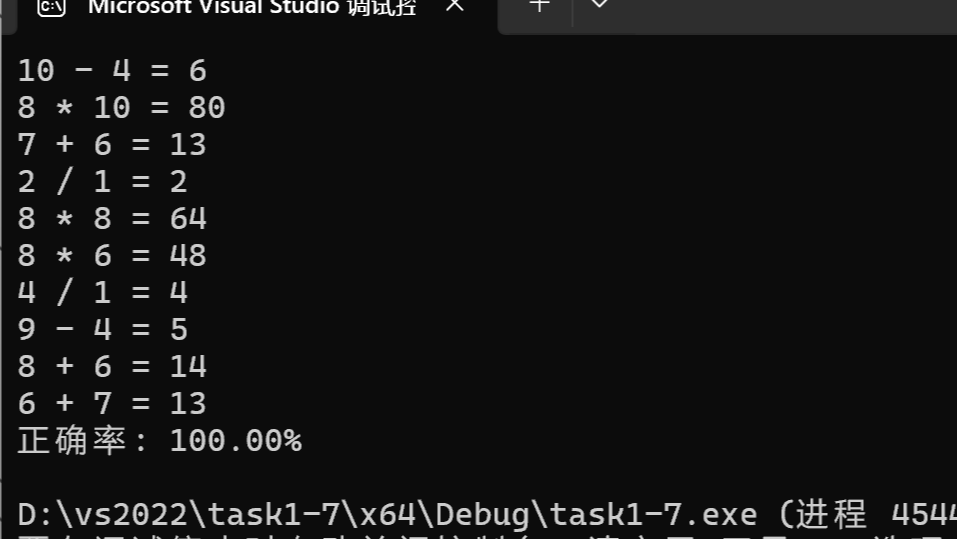Click the output line 4 / 1 = 4
957x539 pixels.
point(103,292)
